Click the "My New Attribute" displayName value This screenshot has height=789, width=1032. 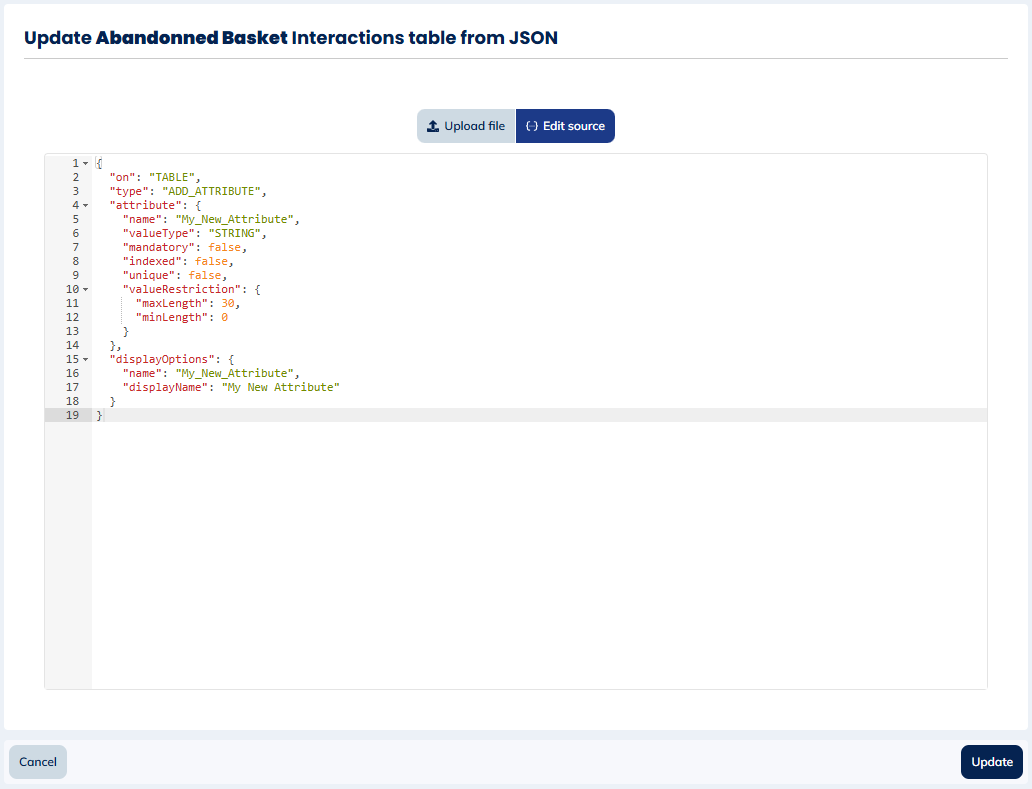coord(280,387)
